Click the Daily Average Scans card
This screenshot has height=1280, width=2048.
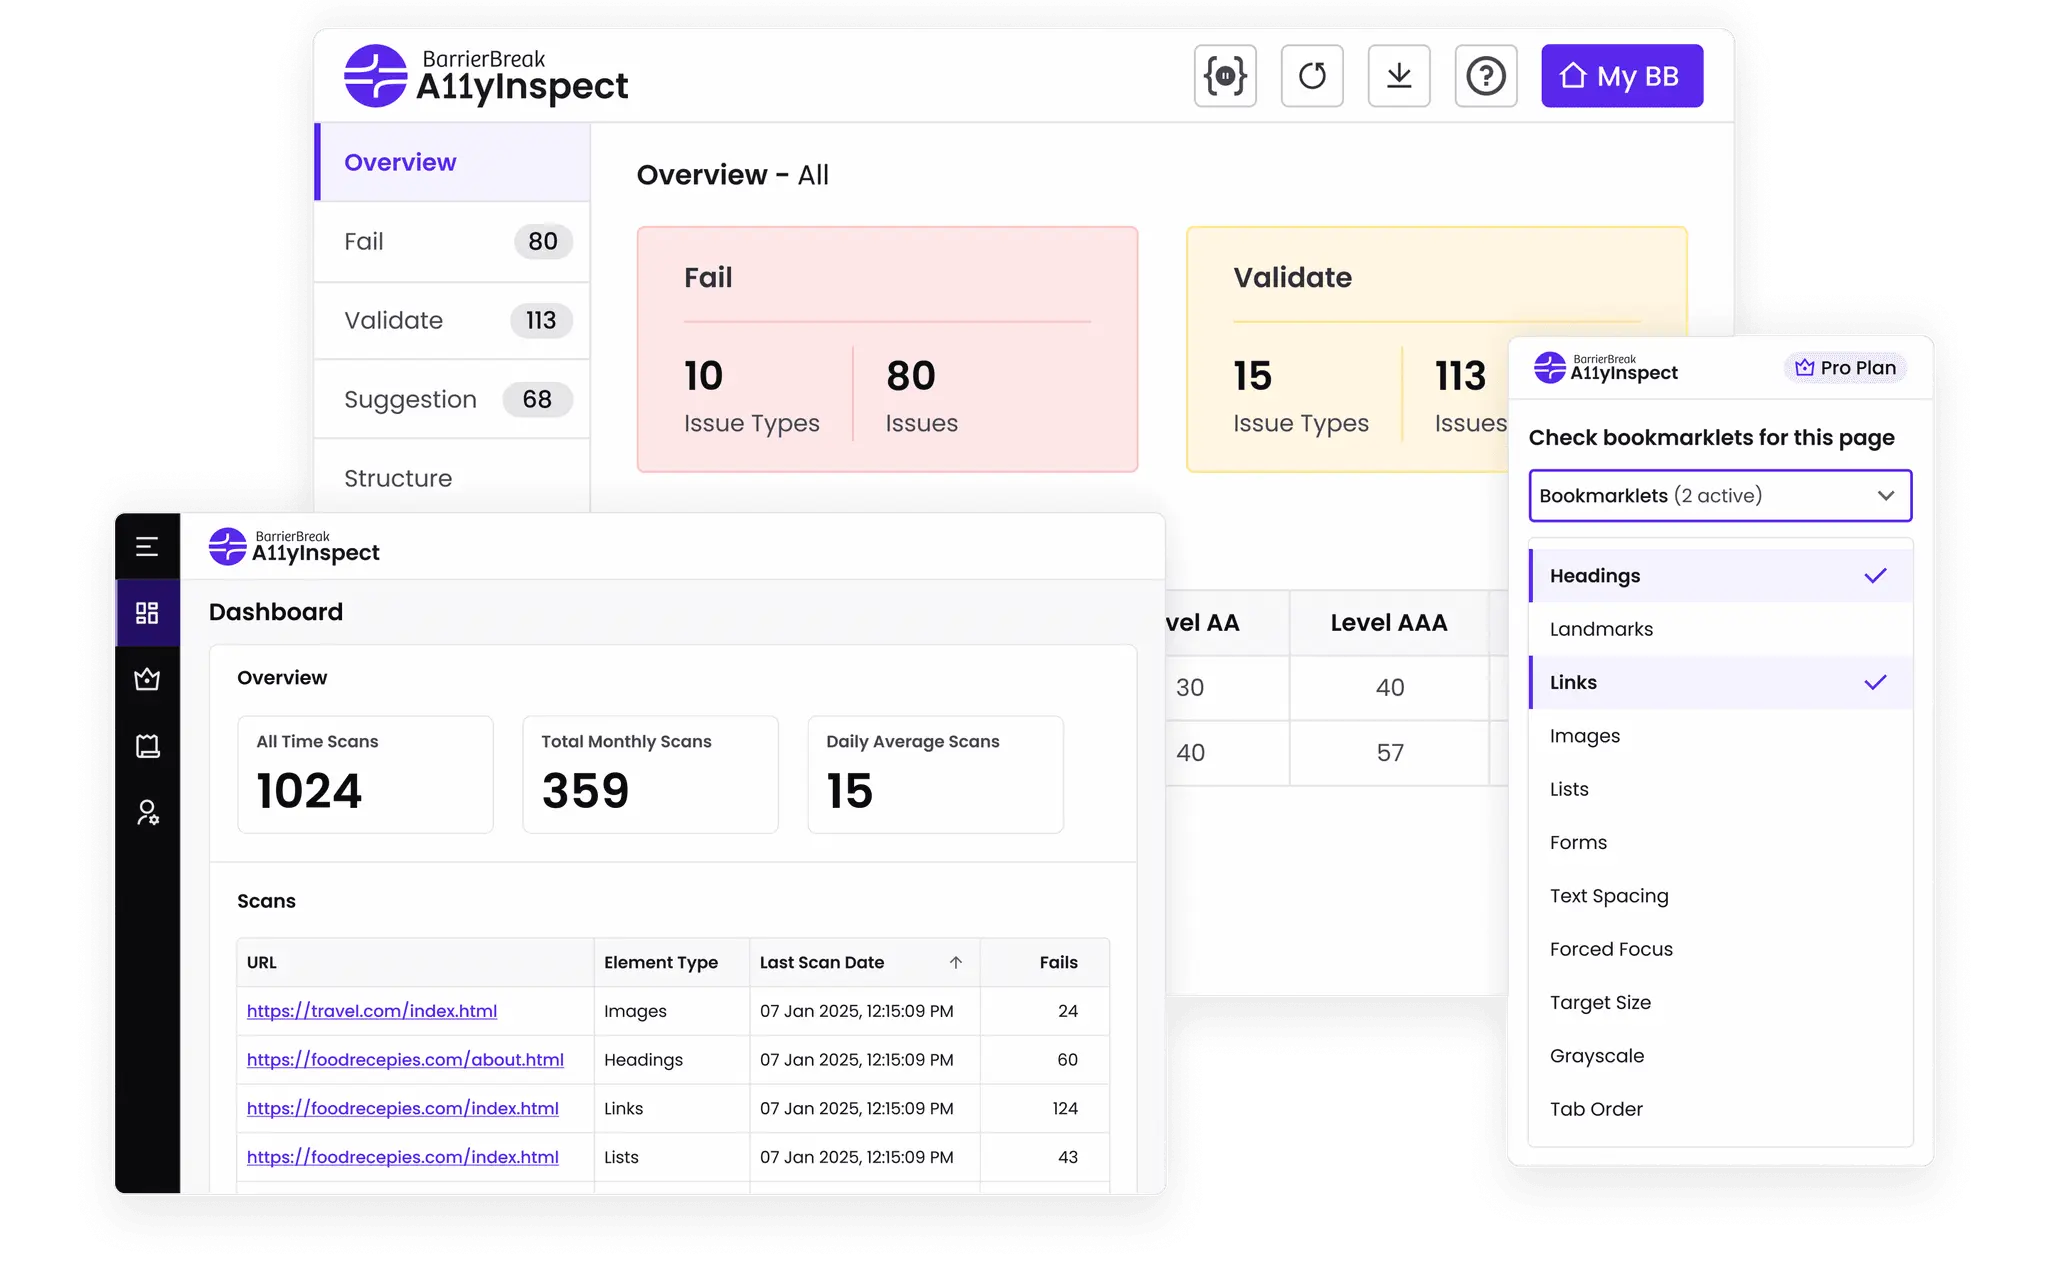point(935,774)
